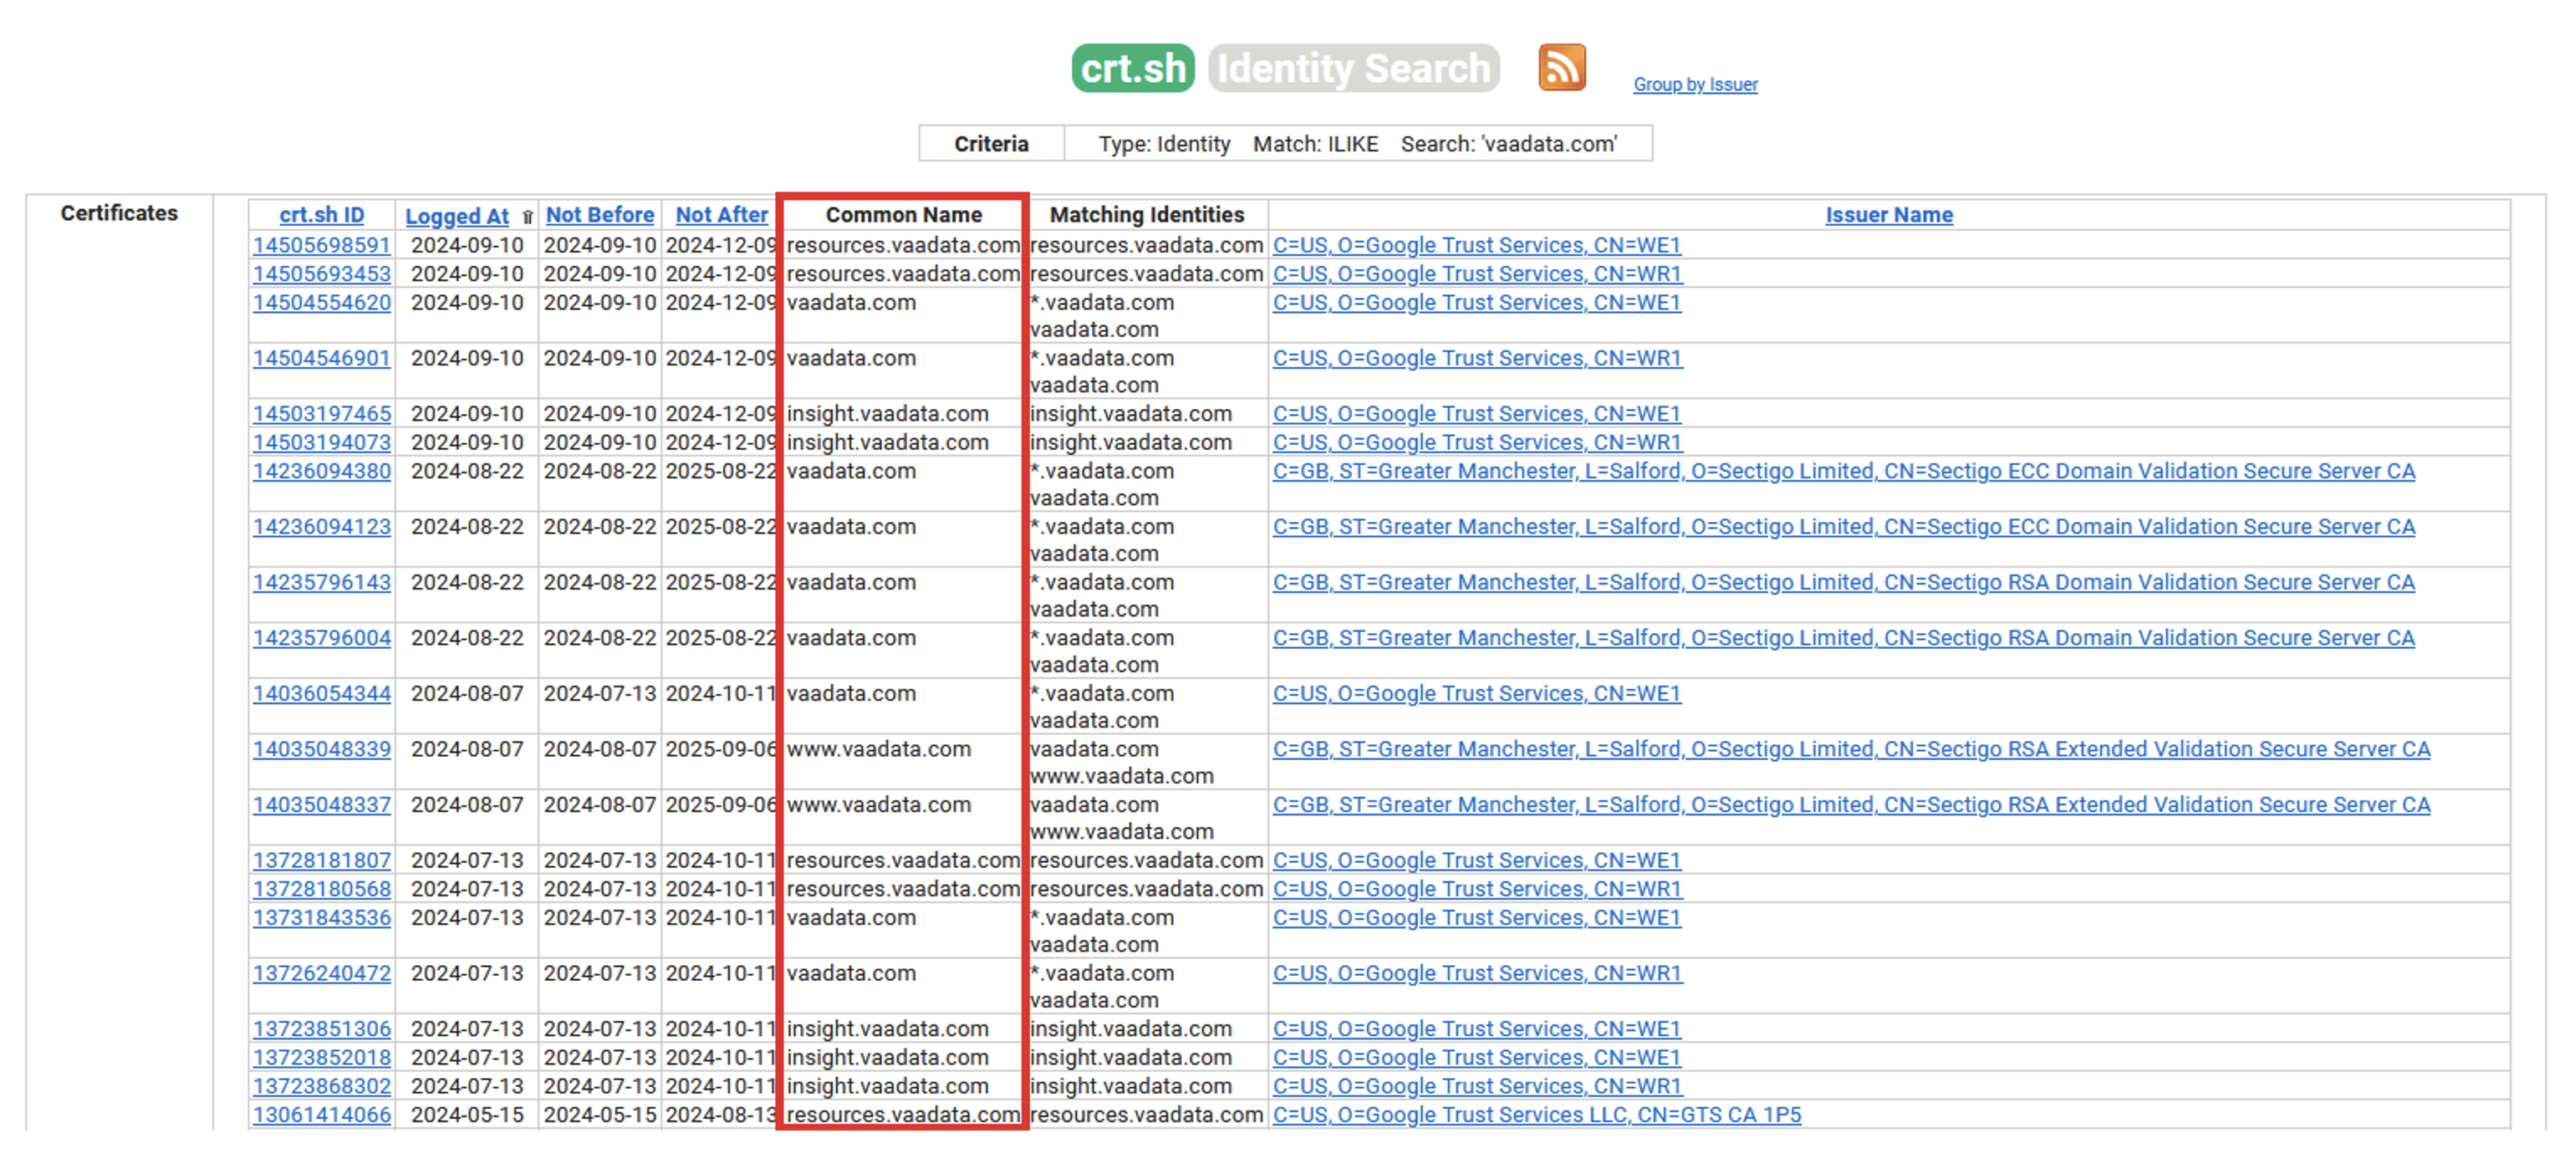Click the Common Name column header
The height and width of the screenshot is (1154, 2560).
click(x=902, y=214)
